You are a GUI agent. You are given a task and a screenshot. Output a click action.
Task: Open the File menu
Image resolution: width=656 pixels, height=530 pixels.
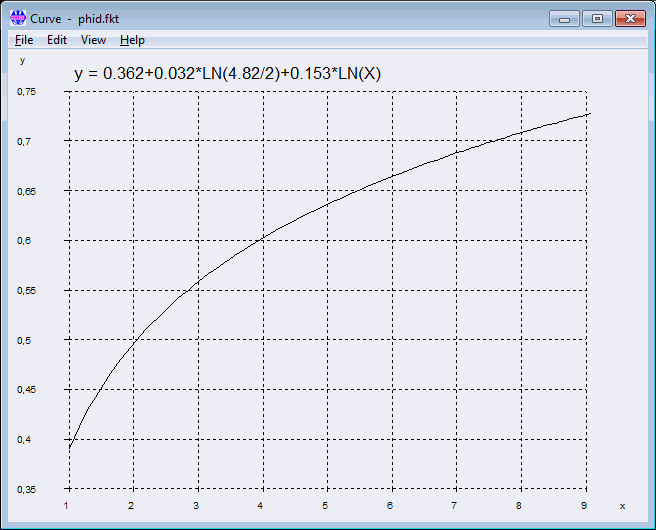[x=24, y=40]
